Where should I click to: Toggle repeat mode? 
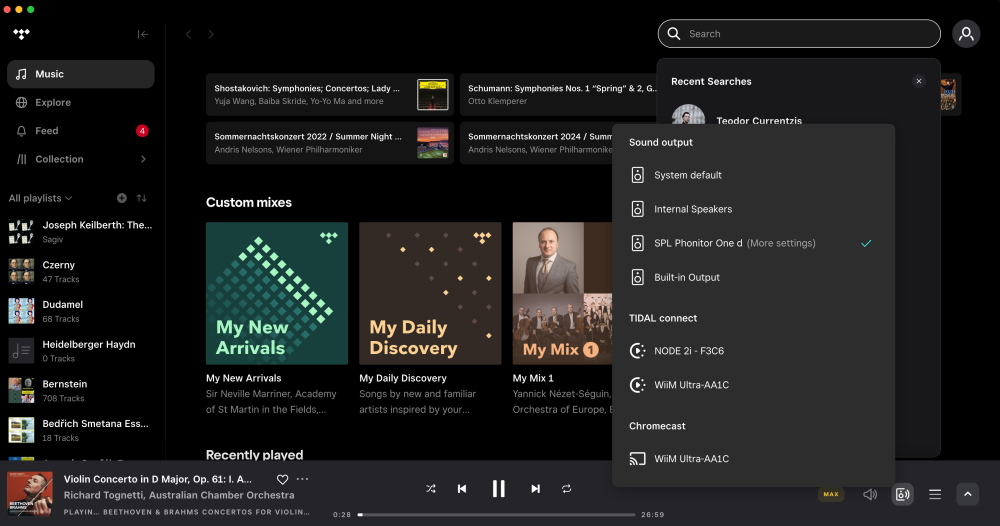pos(566,489)
